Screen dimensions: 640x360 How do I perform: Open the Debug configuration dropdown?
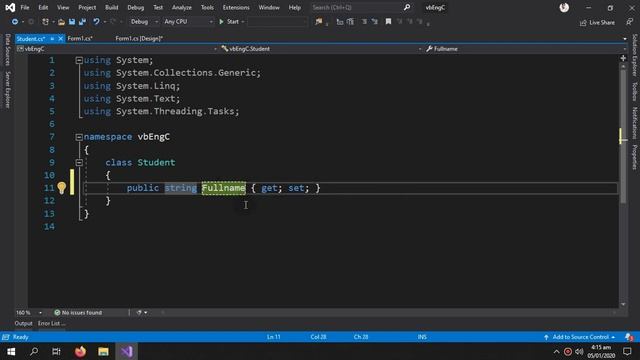[144, 22]
